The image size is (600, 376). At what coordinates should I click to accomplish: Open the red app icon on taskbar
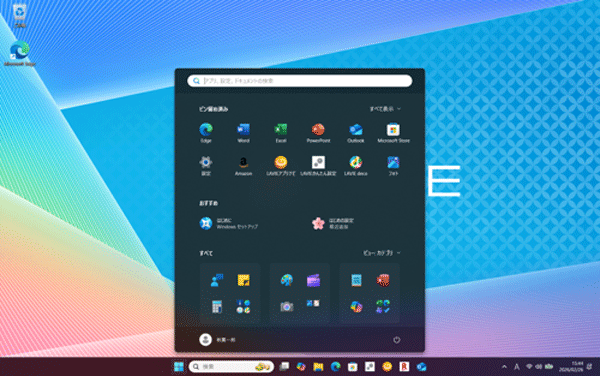pyautogui.click(x=404, y=366)
